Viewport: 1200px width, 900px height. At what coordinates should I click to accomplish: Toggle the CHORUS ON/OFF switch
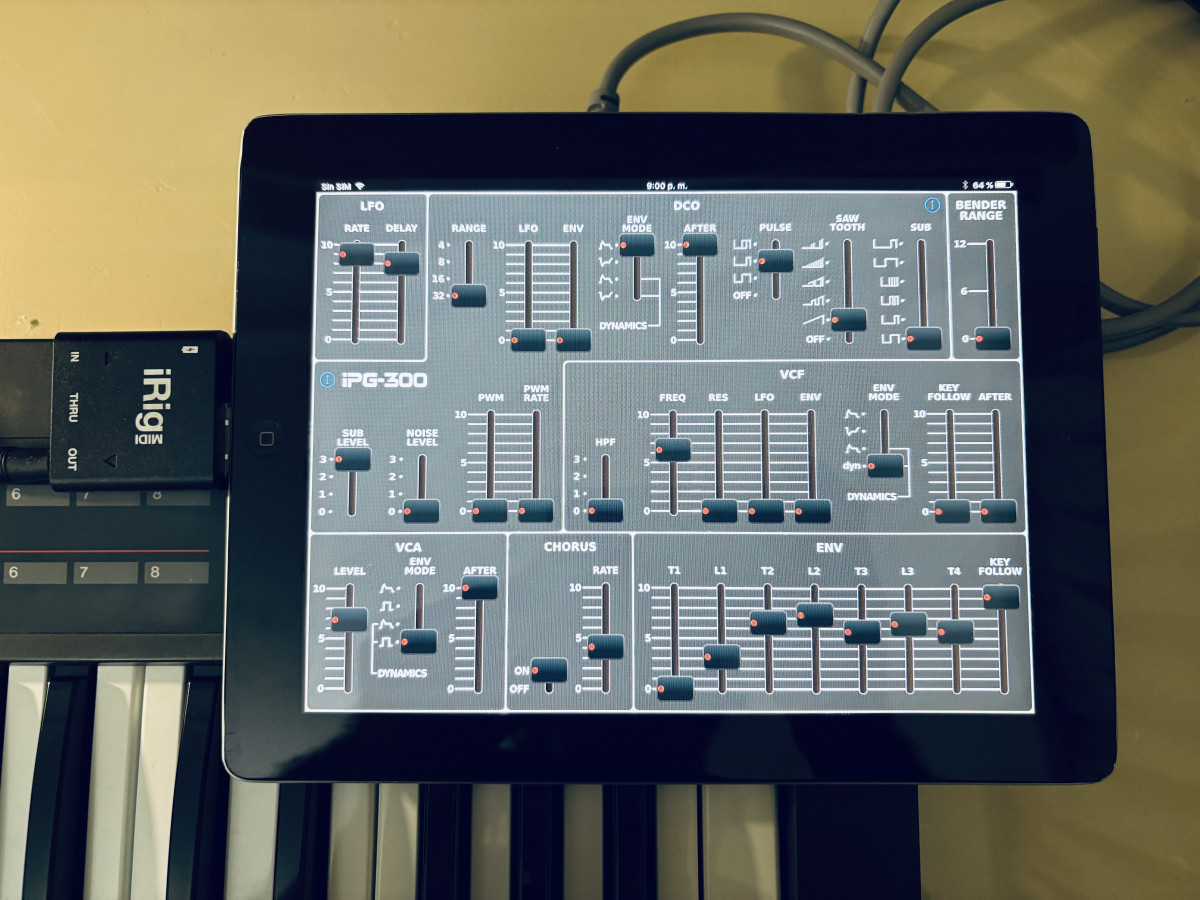[549, 670]
